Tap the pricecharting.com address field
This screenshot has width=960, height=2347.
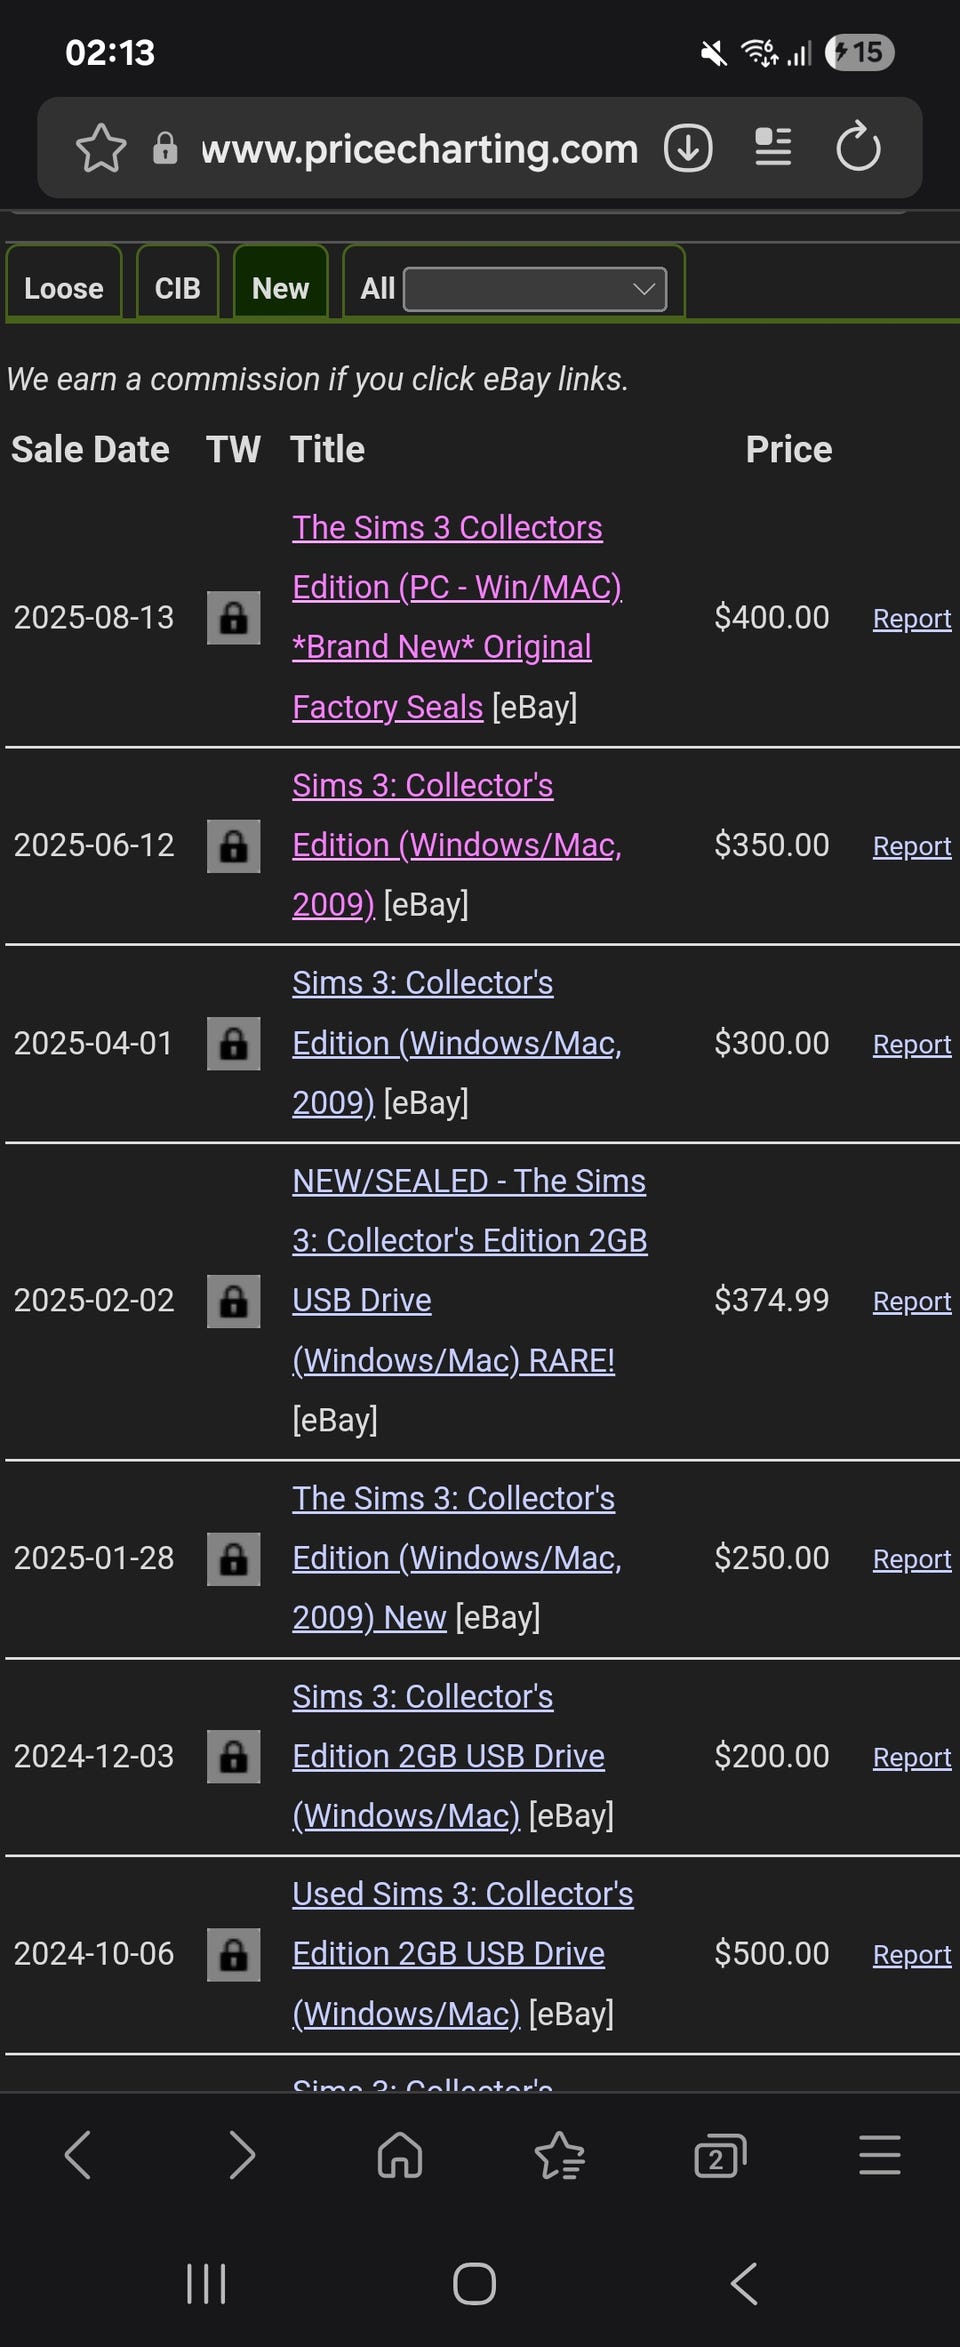click(x=419, y=149)
